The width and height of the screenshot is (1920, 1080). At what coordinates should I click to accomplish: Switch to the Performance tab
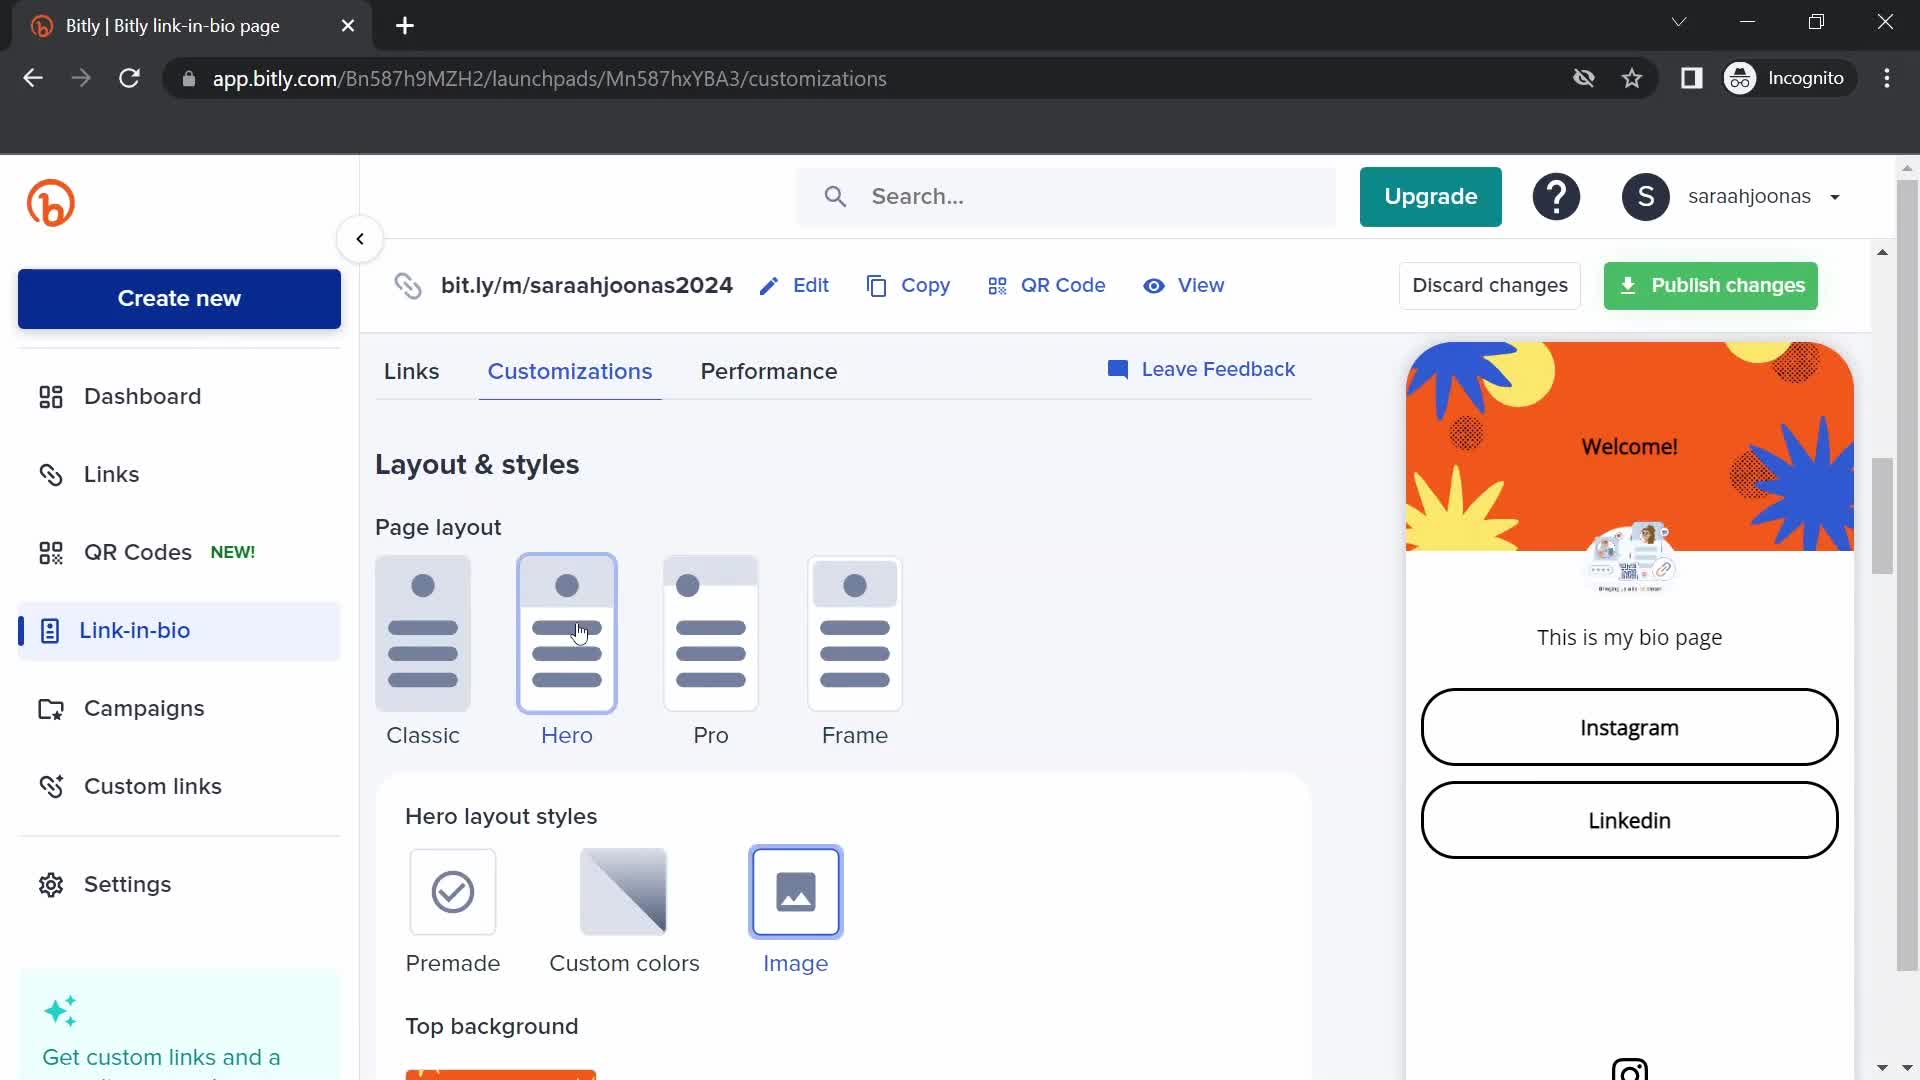click(x=768, y=371)
